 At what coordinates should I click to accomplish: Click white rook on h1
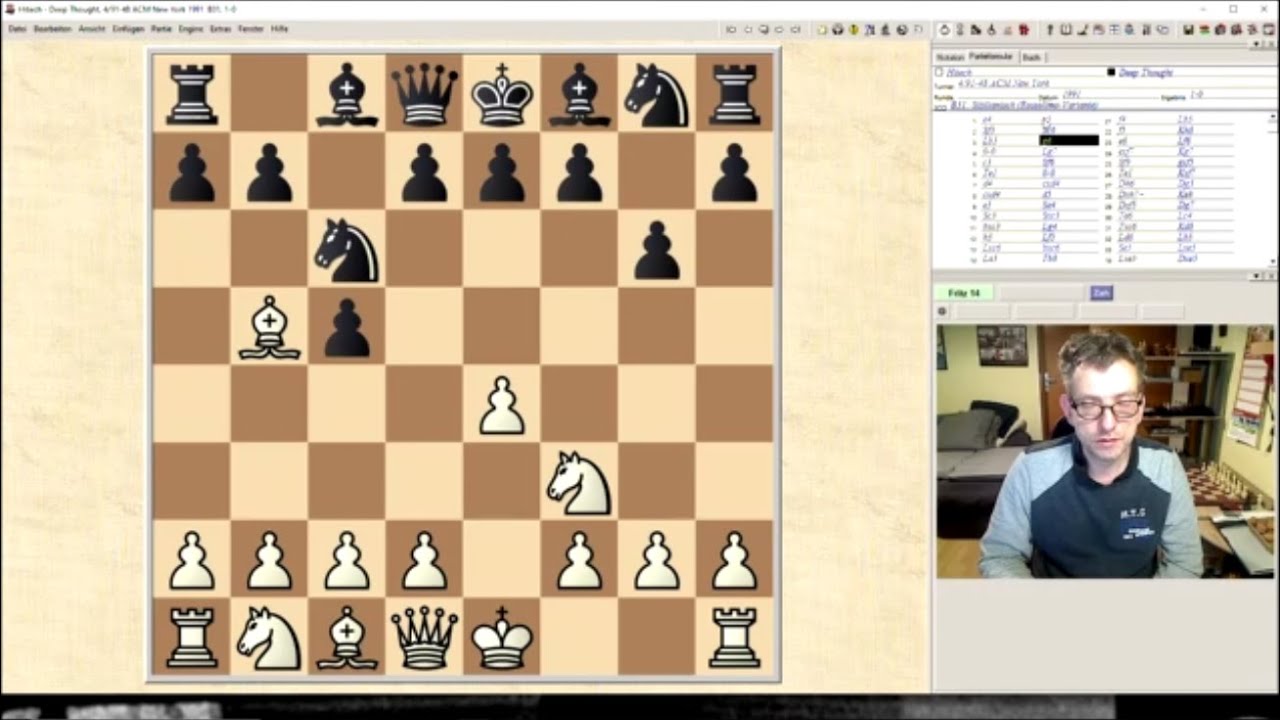tap(735, 637)
